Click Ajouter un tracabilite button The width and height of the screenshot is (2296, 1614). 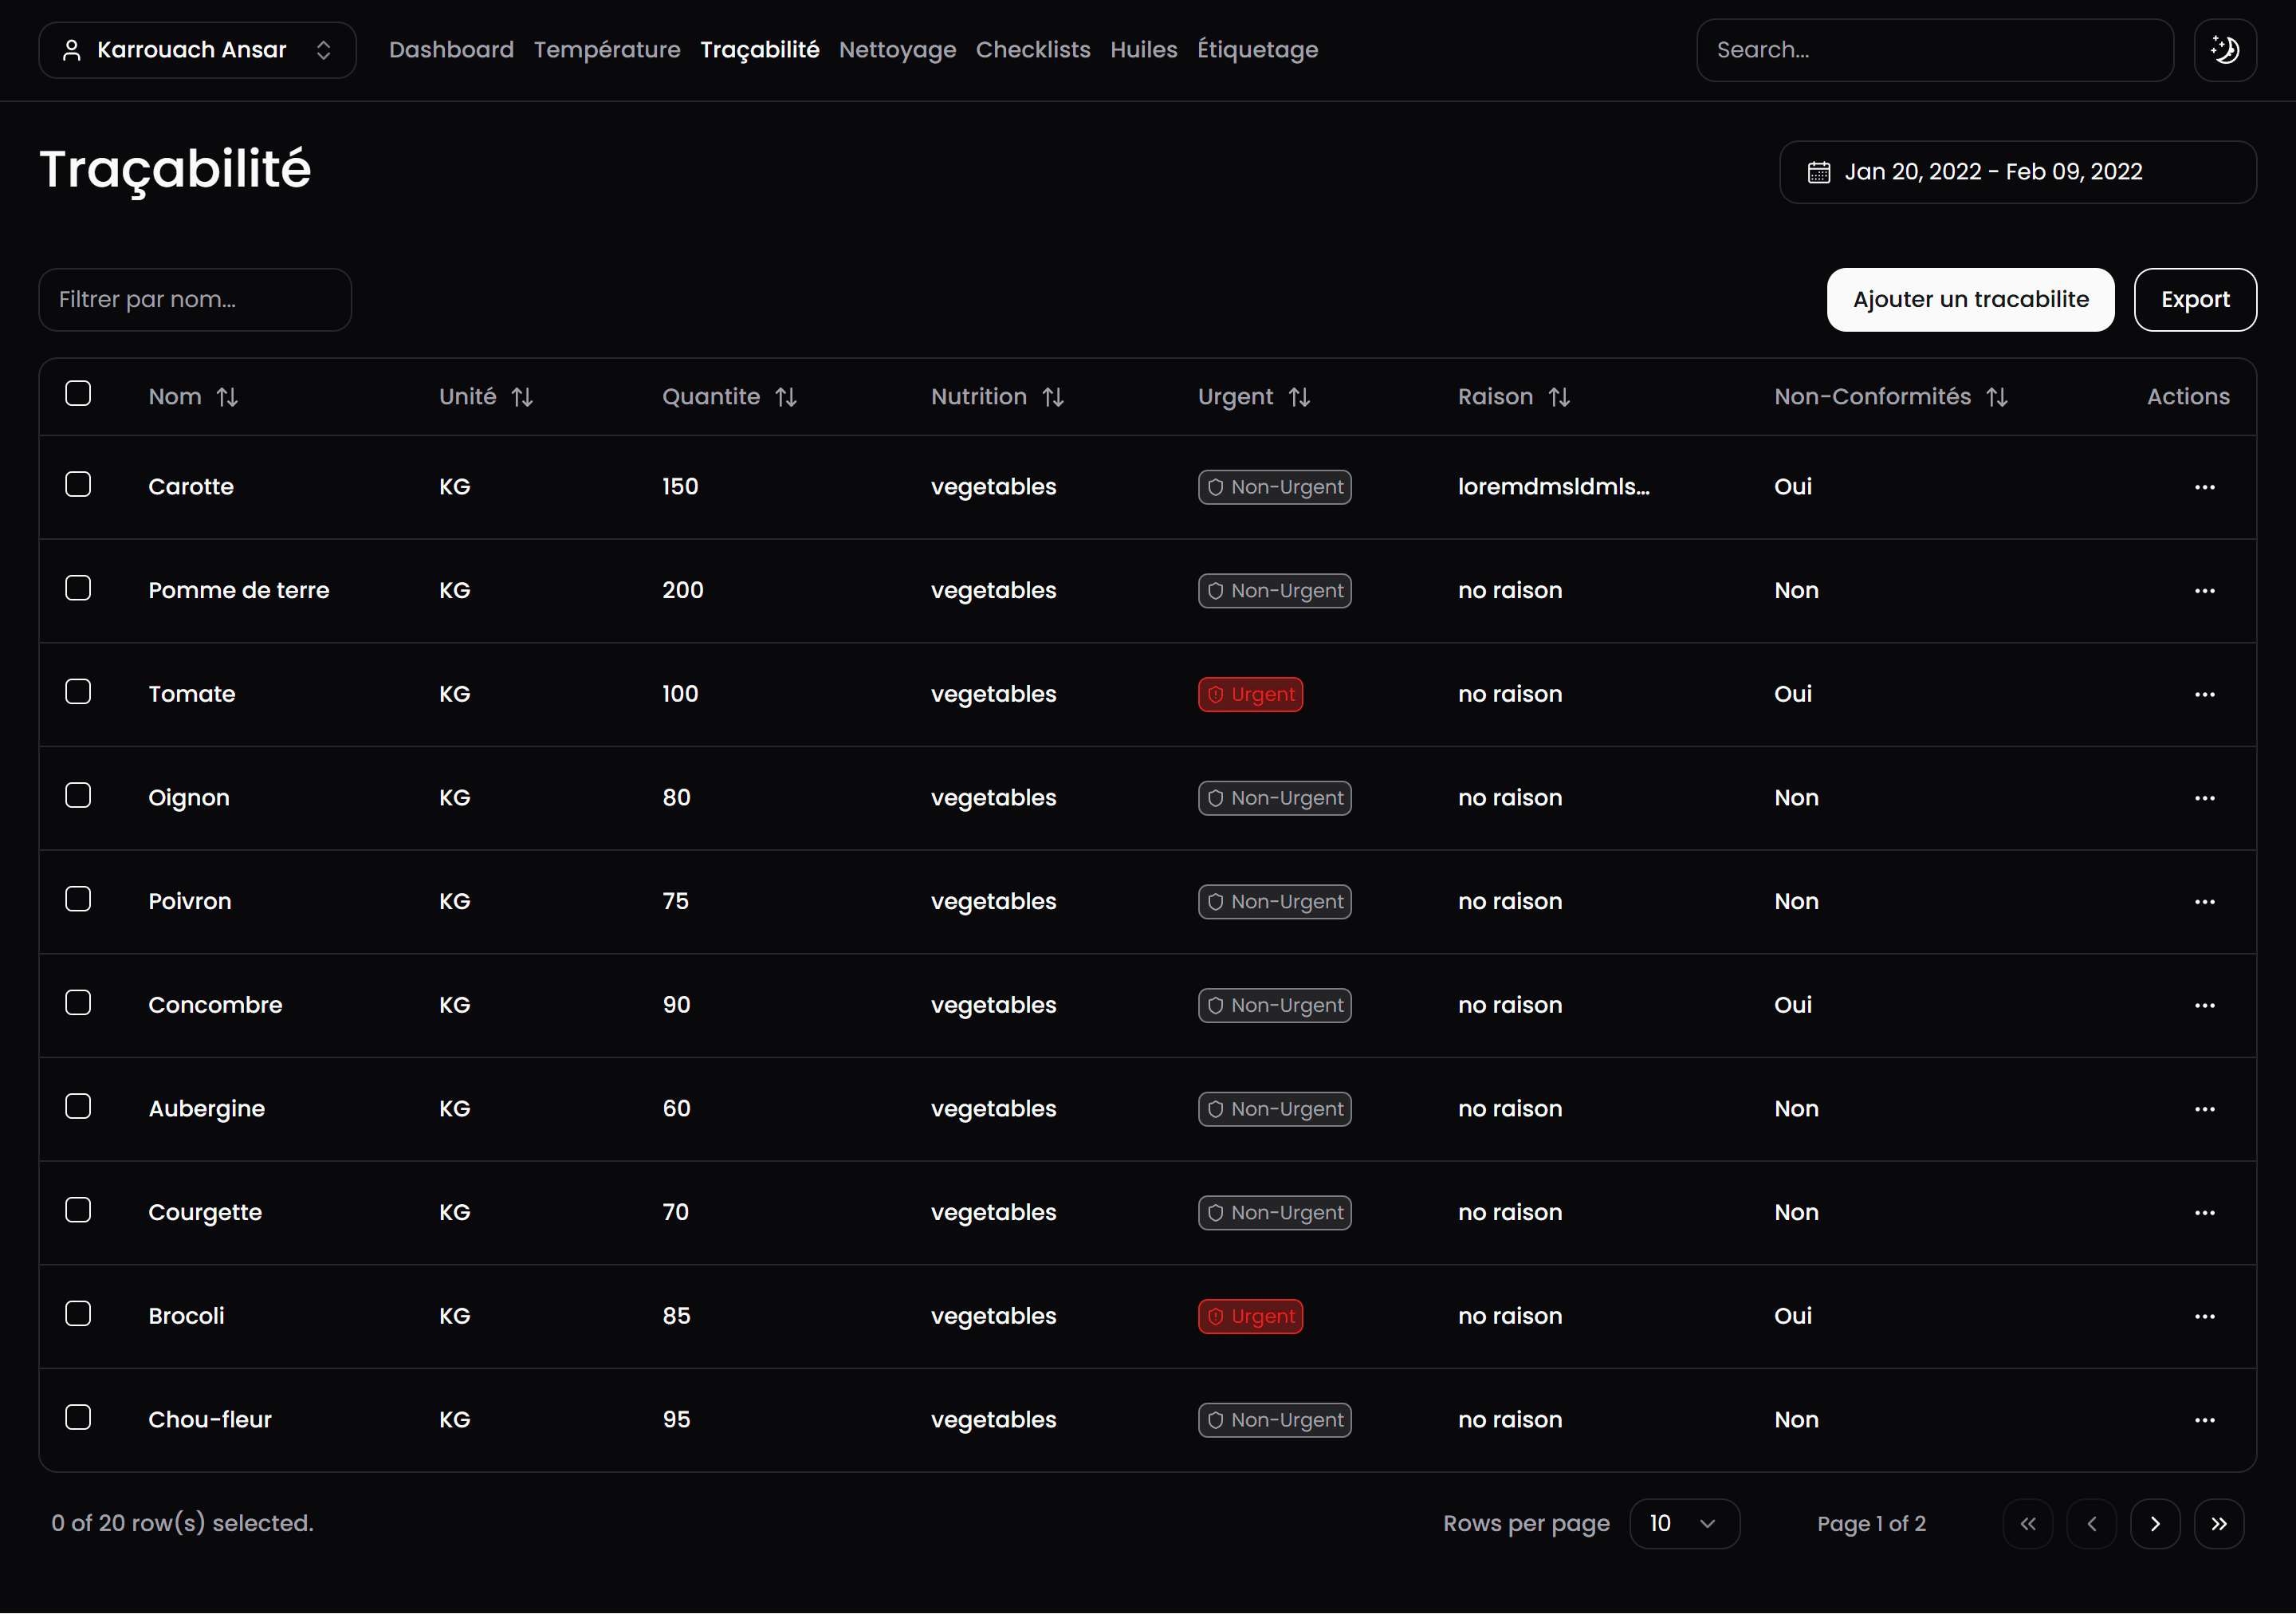pyautogui.click(x=1970, y=300)
